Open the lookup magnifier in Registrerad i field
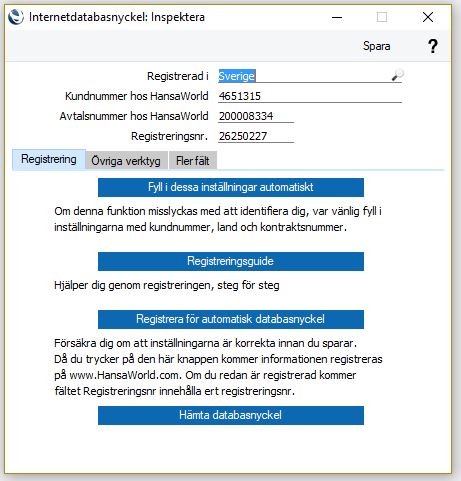 point(397,75)
